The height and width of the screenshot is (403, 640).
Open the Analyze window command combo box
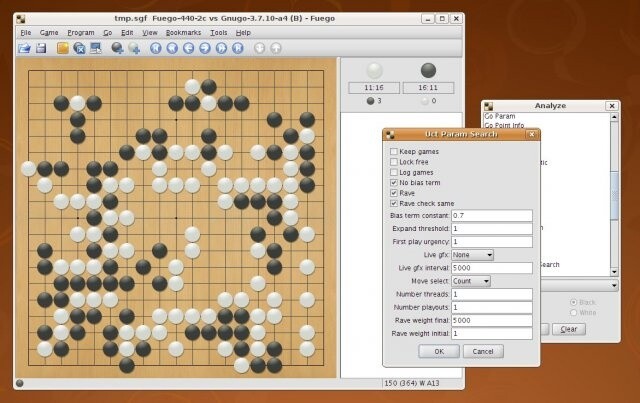tap(579, 285)
